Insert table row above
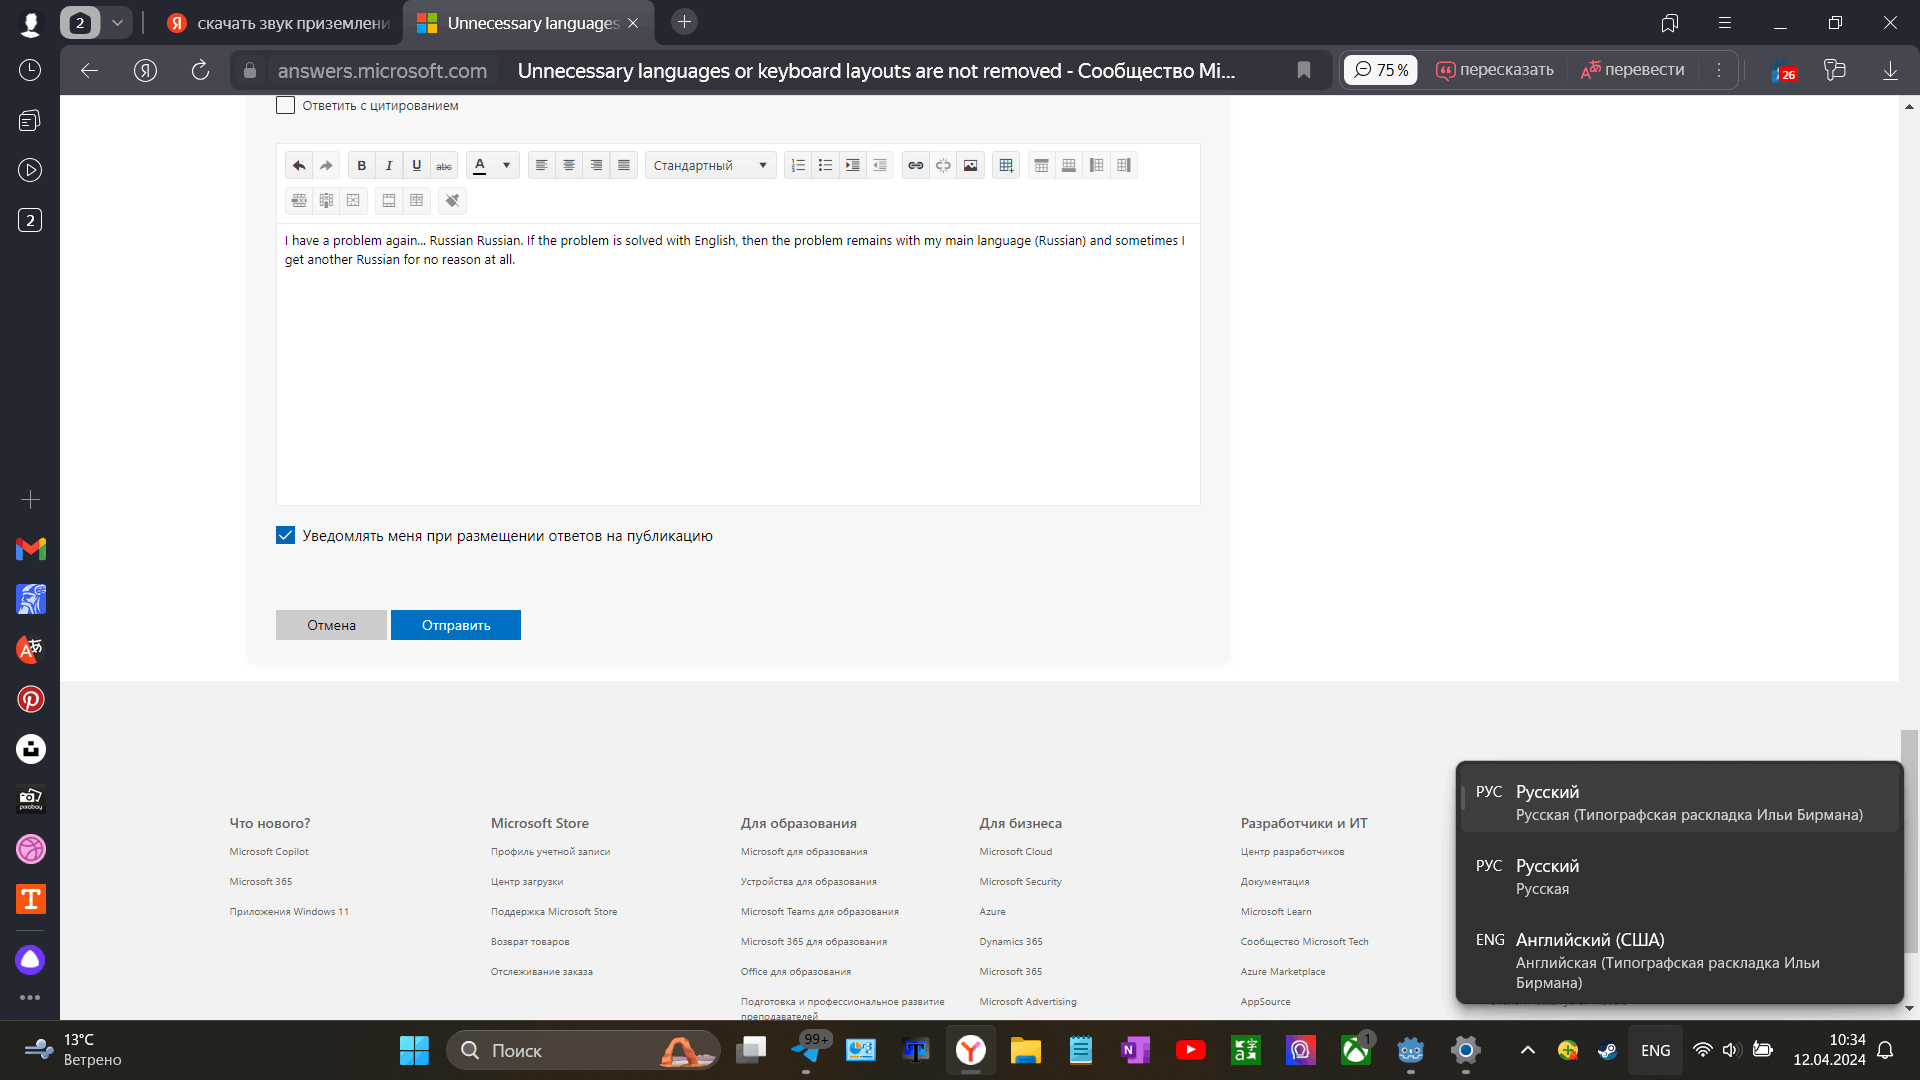The height and width of the screenshot is (1080, 1920). (x=1041, y=166)
